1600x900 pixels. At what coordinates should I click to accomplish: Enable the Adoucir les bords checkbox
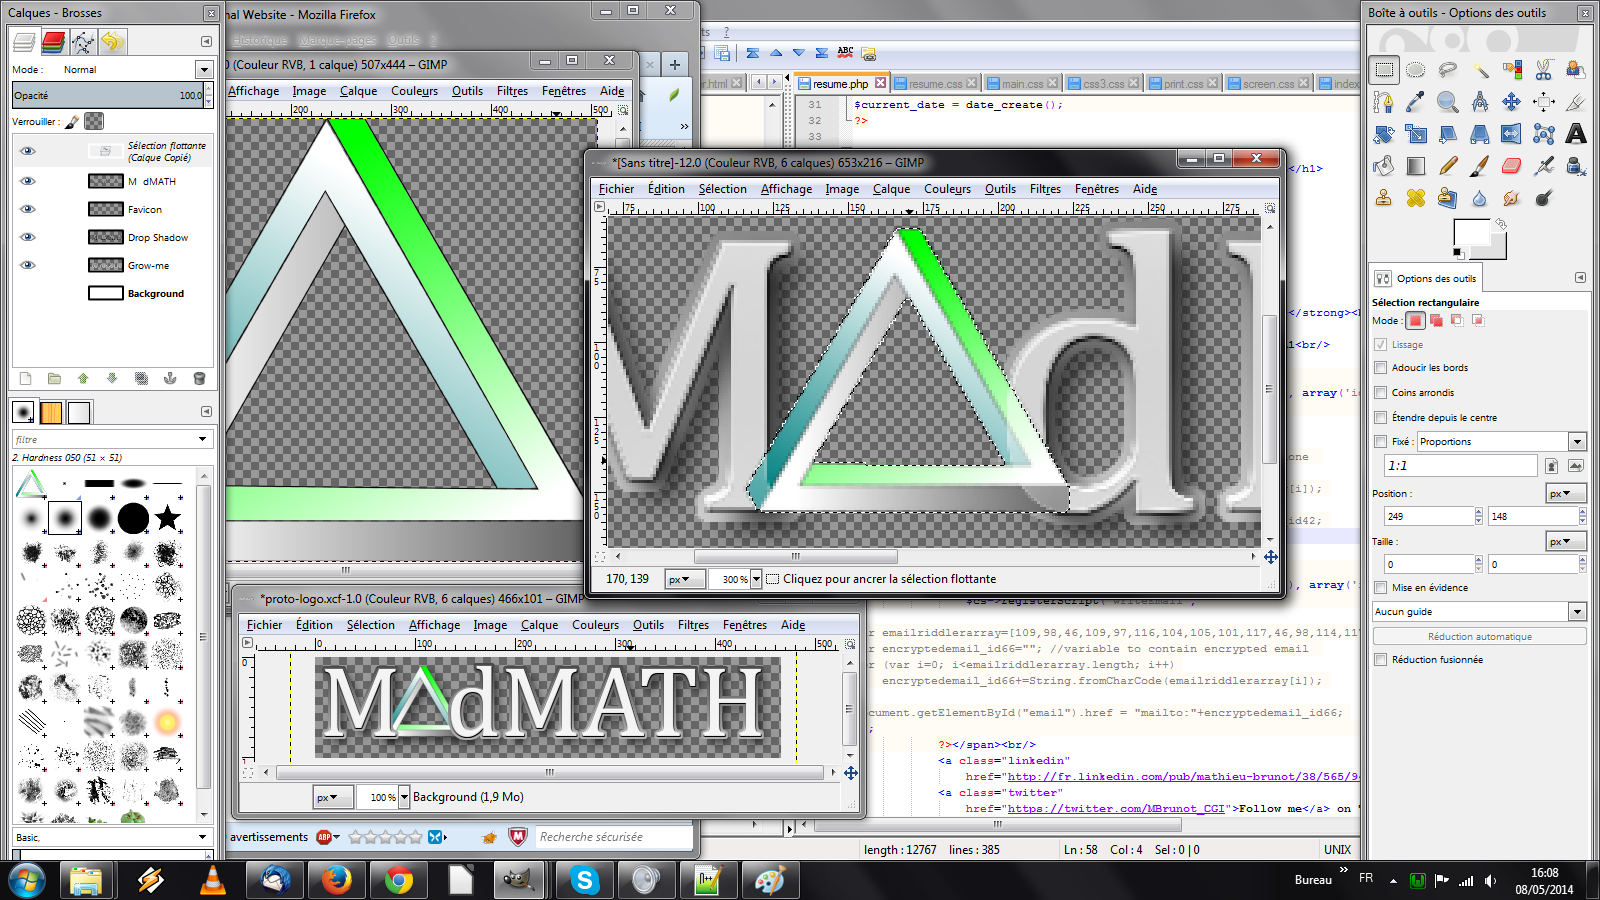(x=1381, y=368)
